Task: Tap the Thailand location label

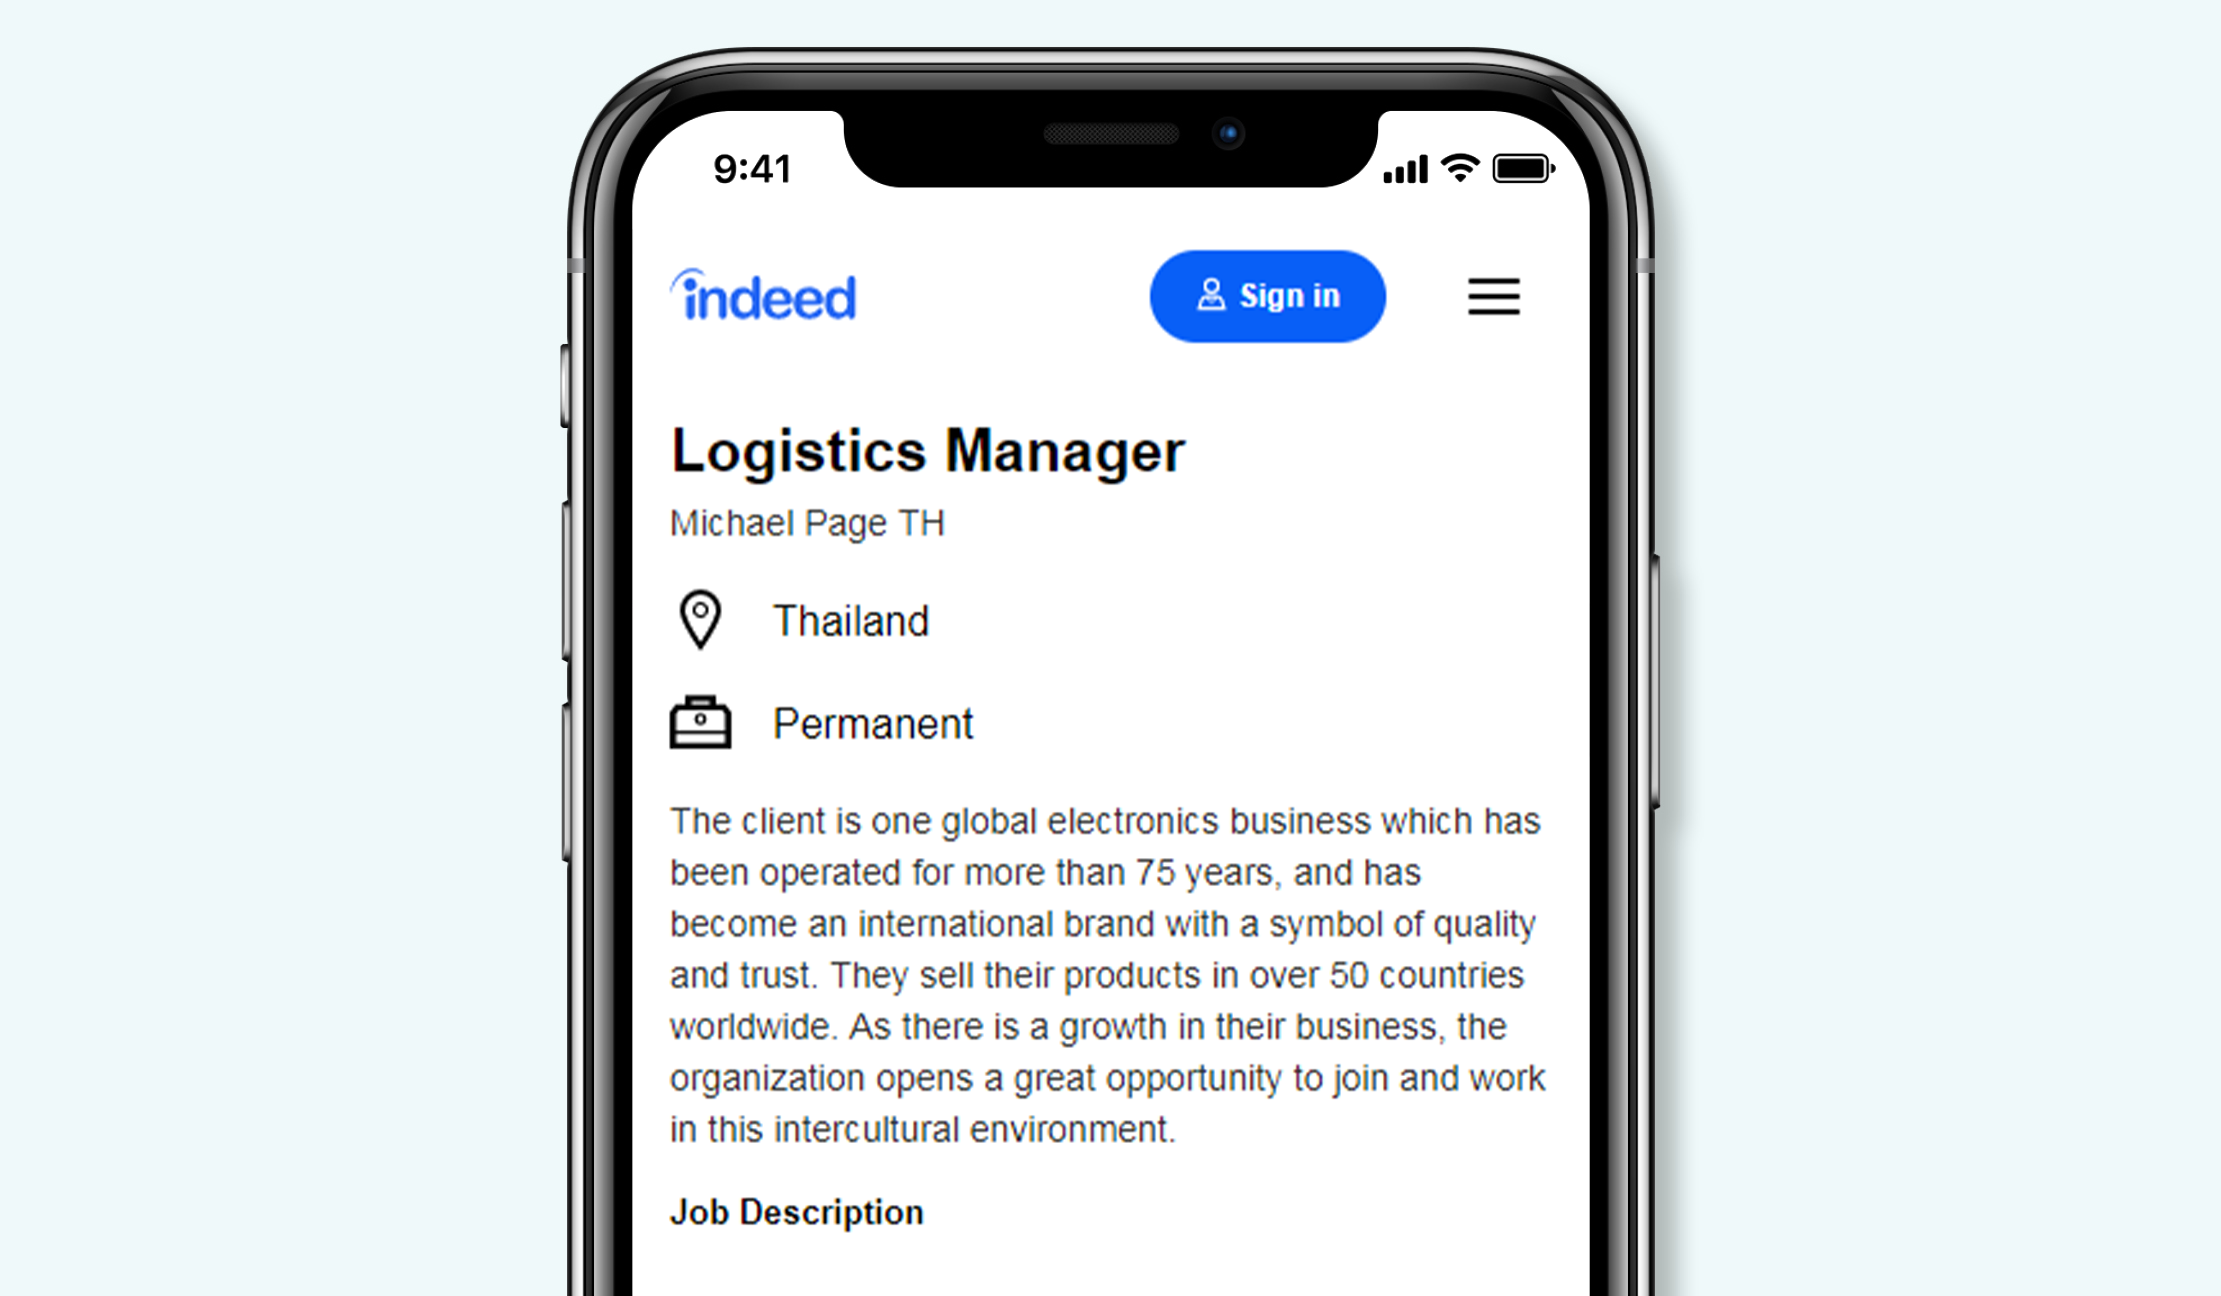Action: 853,619
